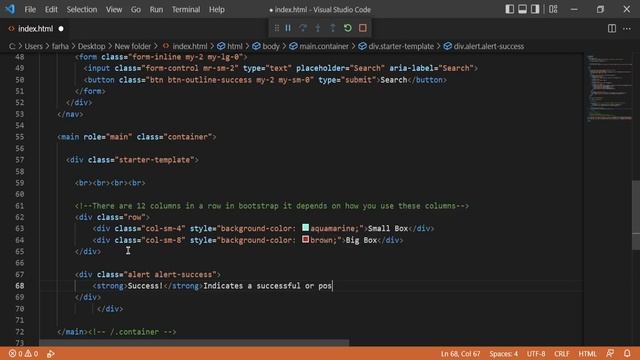This screenshot has width=640, height=360.
Task: Restart the debug session
Action: [x=348, y=28]
